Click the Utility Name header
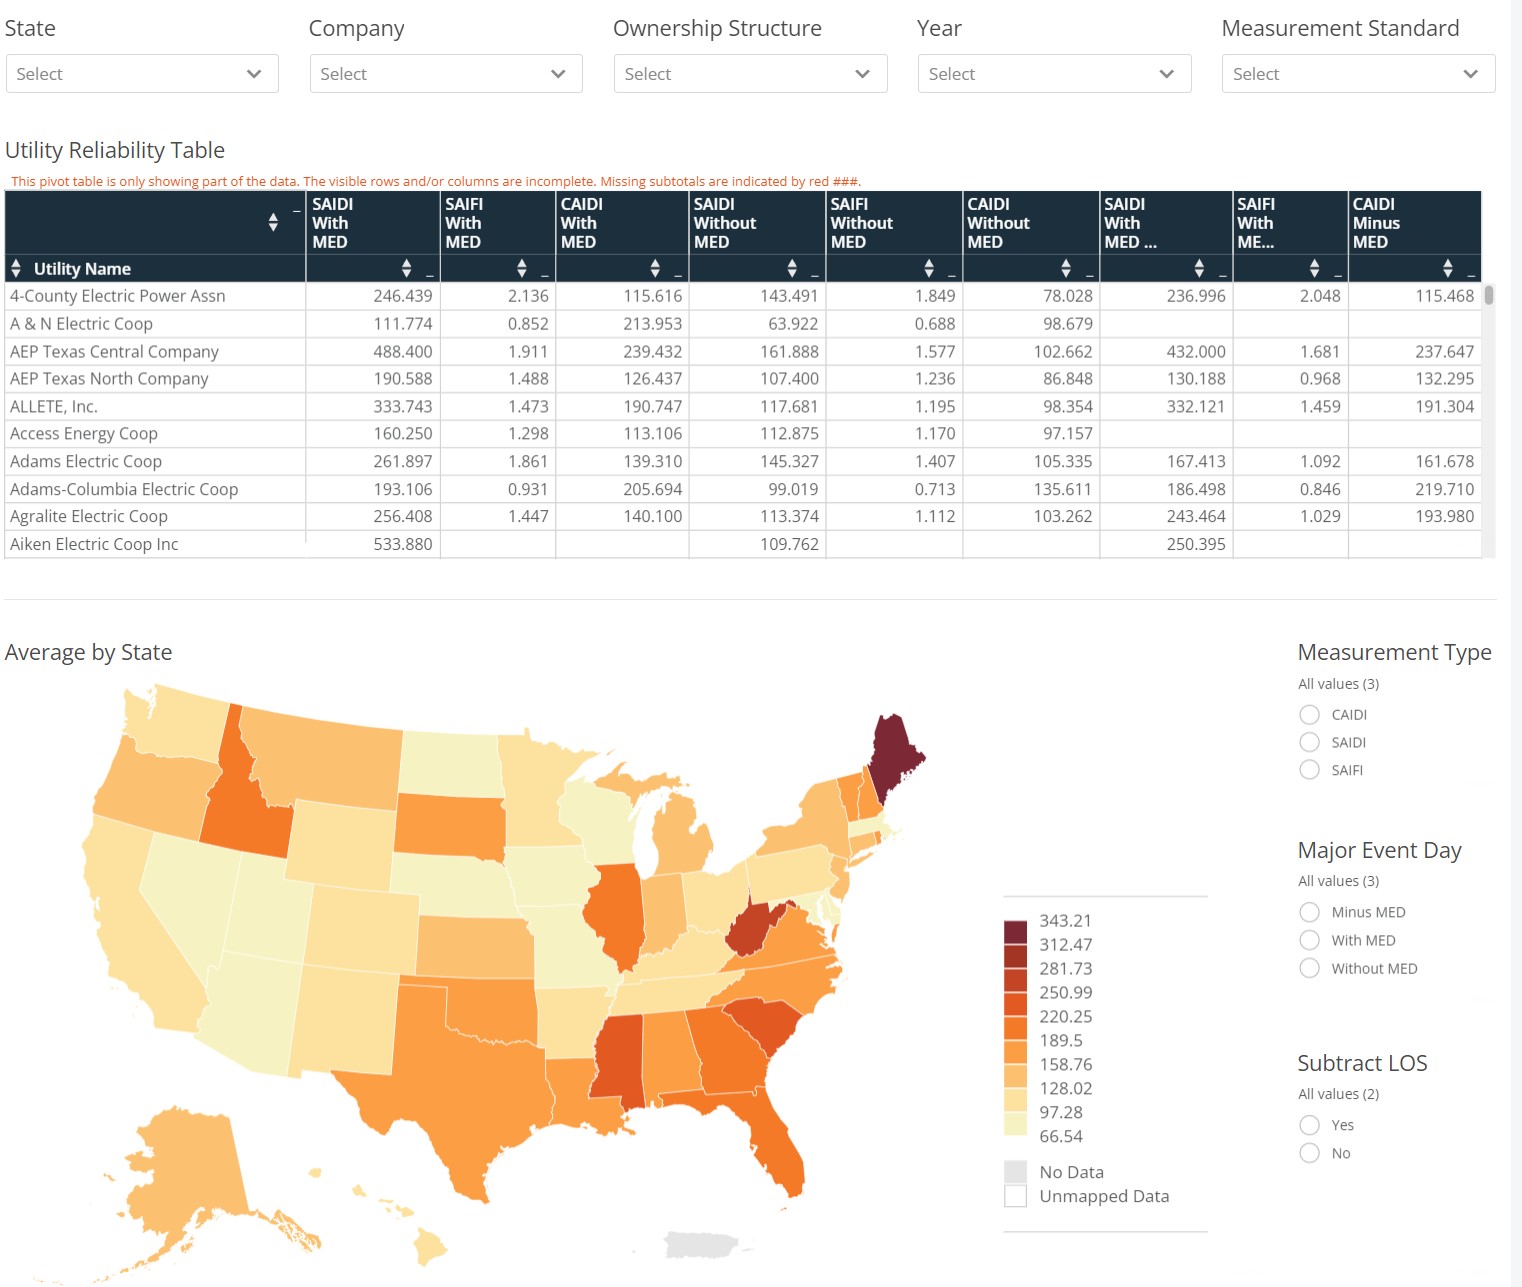1522x1287 pixels. 82,269
